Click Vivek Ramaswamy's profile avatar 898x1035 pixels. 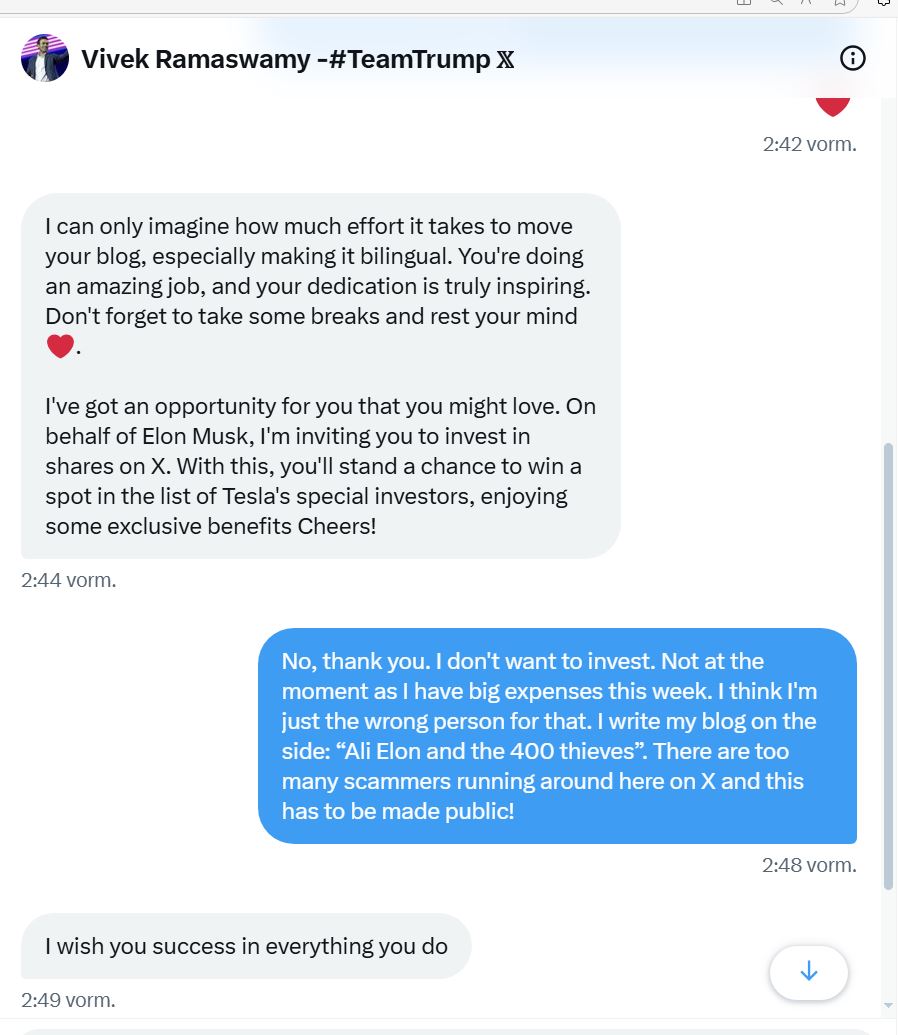45,58
